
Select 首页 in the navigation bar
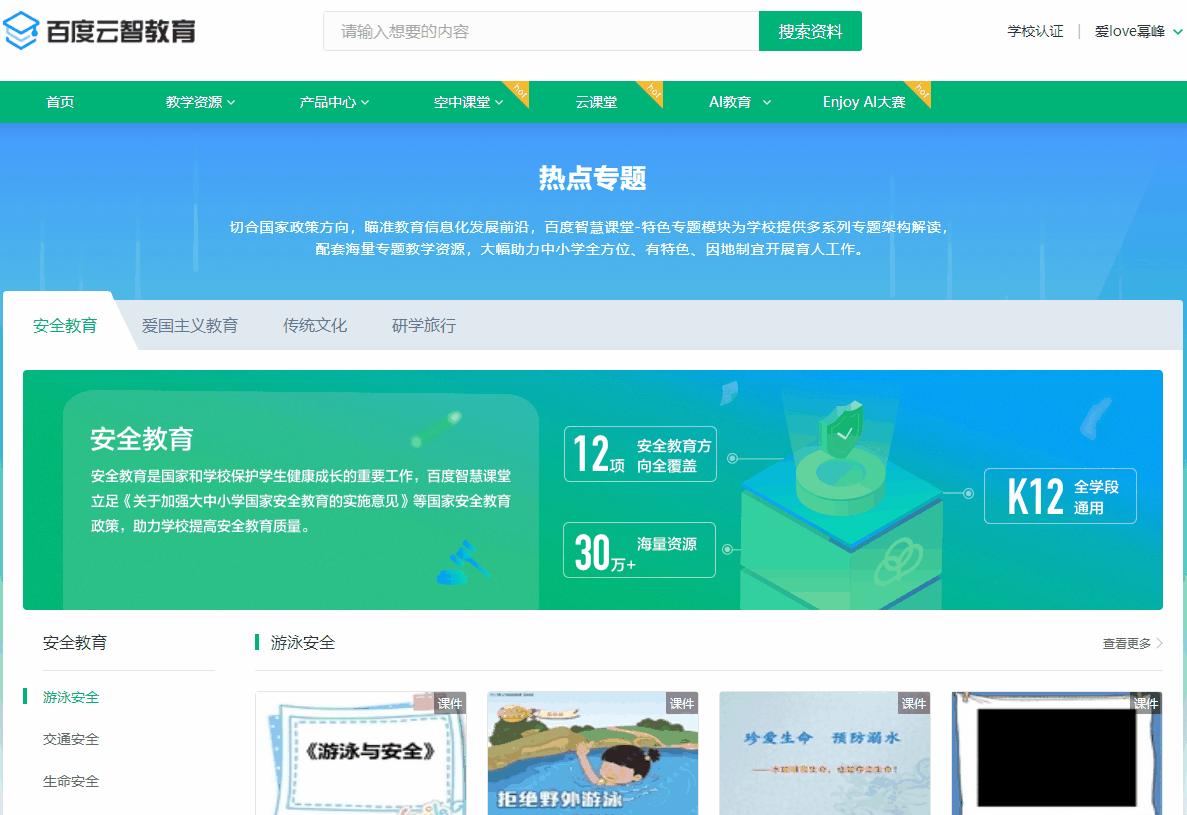tap(59, 102)
